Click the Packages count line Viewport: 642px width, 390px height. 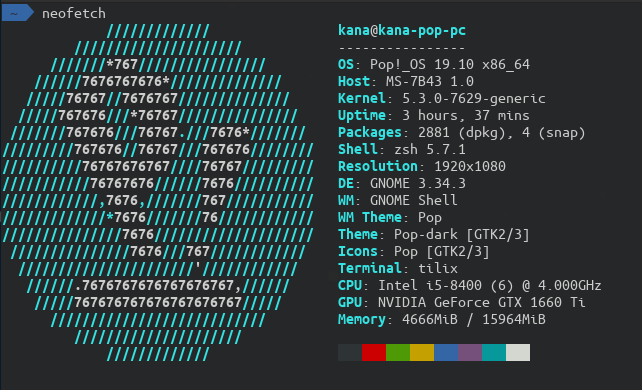point(462,133)
